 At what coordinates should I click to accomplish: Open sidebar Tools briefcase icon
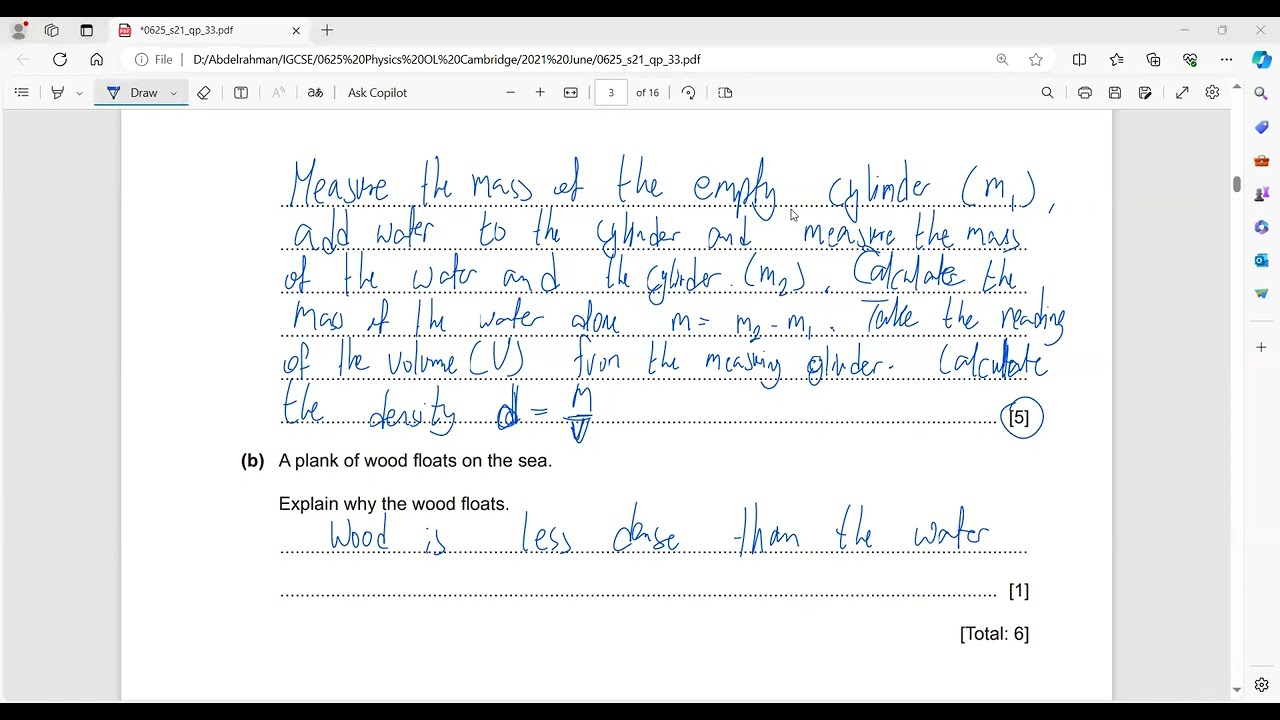(1261, 160)
